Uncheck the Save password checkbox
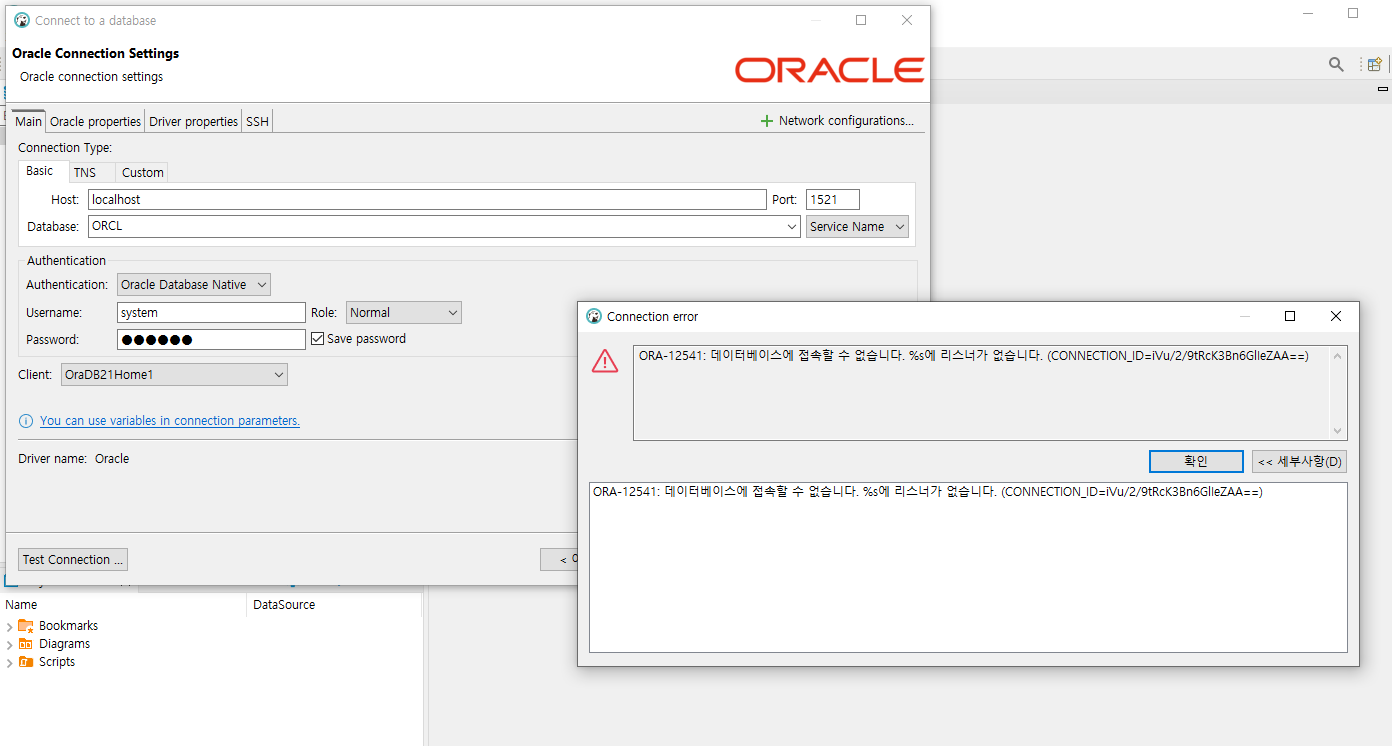This screenshot has width=1392, height=746. [x=317, y=338]
